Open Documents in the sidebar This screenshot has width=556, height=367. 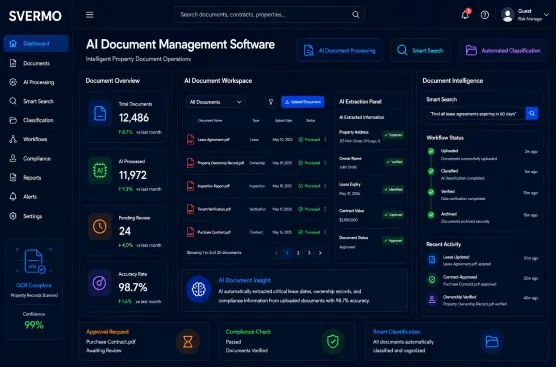click(x=36, y=63)
